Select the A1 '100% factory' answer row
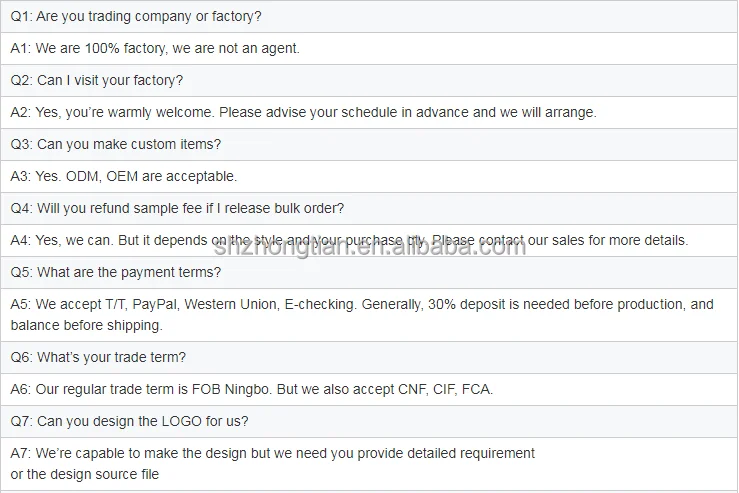This screenshot has height=493, width=739. tap(155, 48)
